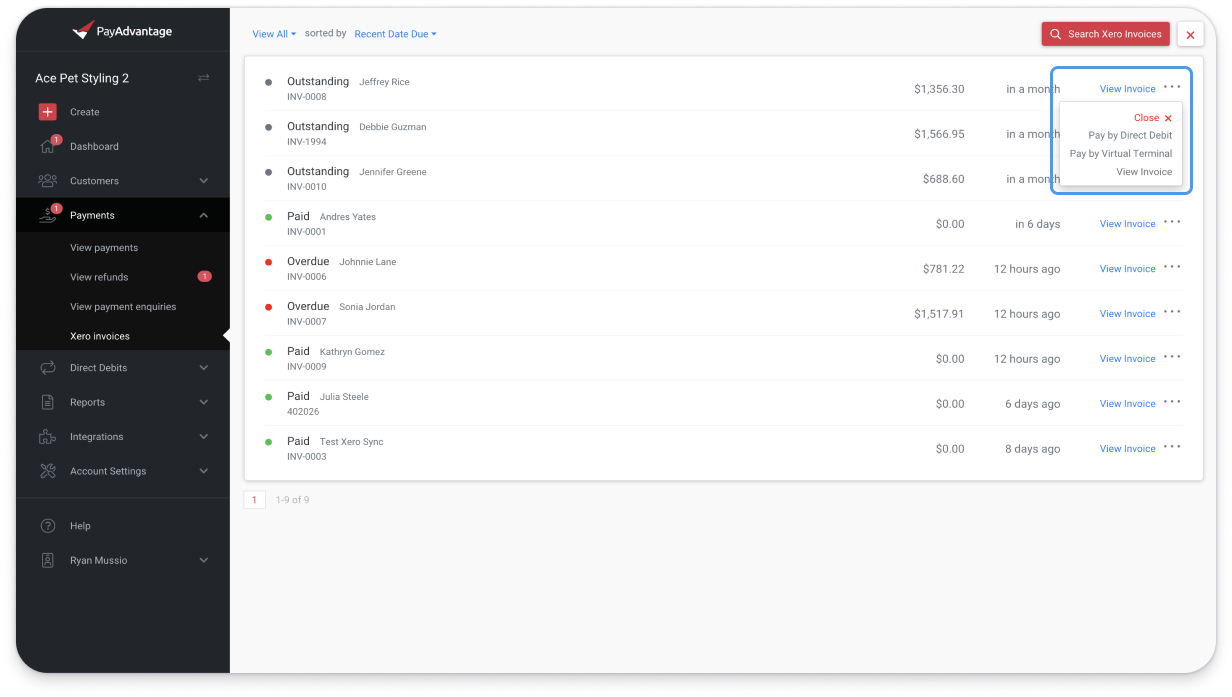Close the invoice actions popup menu
1232x697 pixels.
pyautogui.click(x=1153, y=118)
